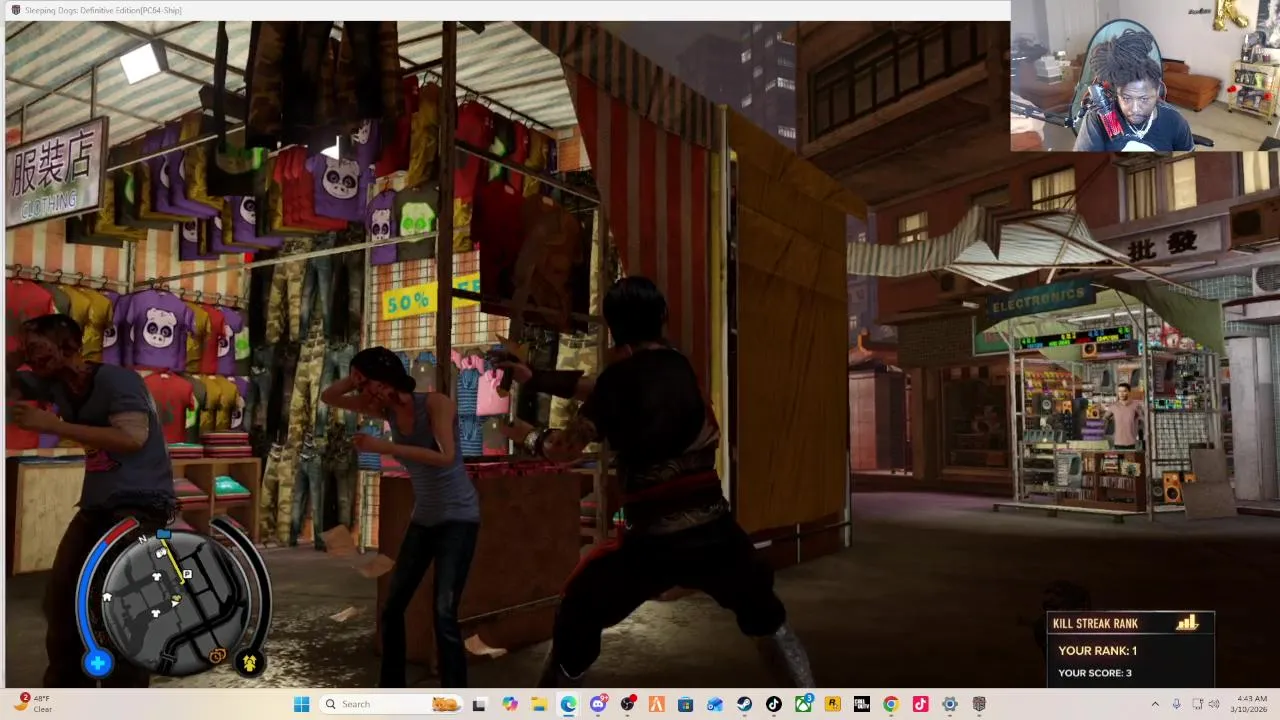Viewport: 1280px width, 720px height.
Task: Switch to Sleeping Dogs game in the taskbar
Action: click(979, 704)
